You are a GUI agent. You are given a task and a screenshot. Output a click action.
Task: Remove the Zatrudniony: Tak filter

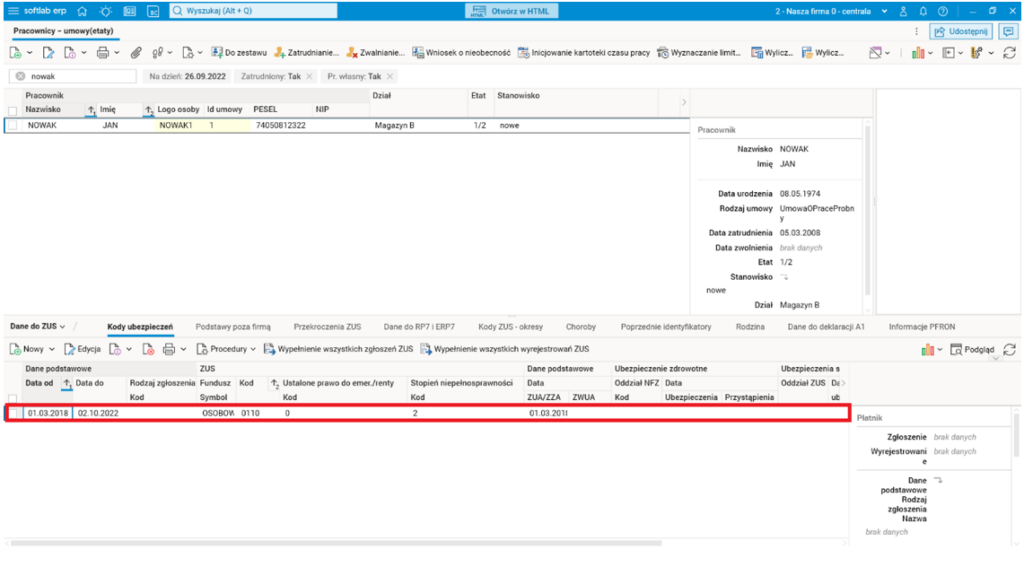[310, 76]
